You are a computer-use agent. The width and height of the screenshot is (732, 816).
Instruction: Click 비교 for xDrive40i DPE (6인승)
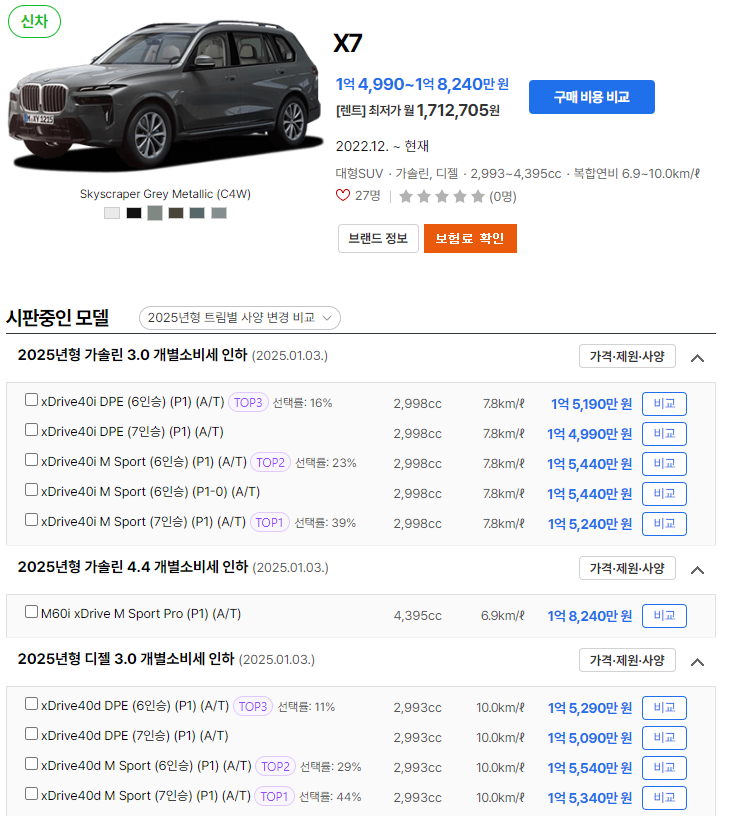click(664, 404)
